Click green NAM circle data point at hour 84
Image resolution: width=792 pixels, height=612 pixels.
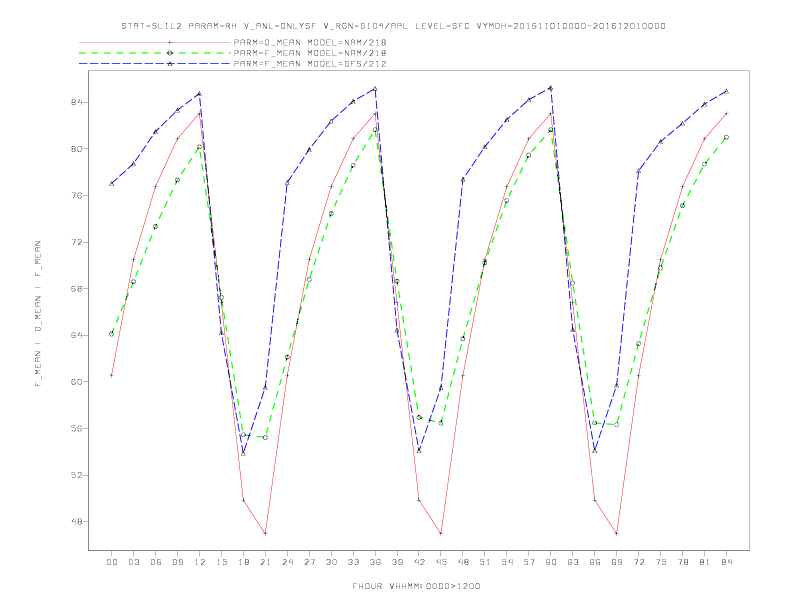(x=726, y=137)
